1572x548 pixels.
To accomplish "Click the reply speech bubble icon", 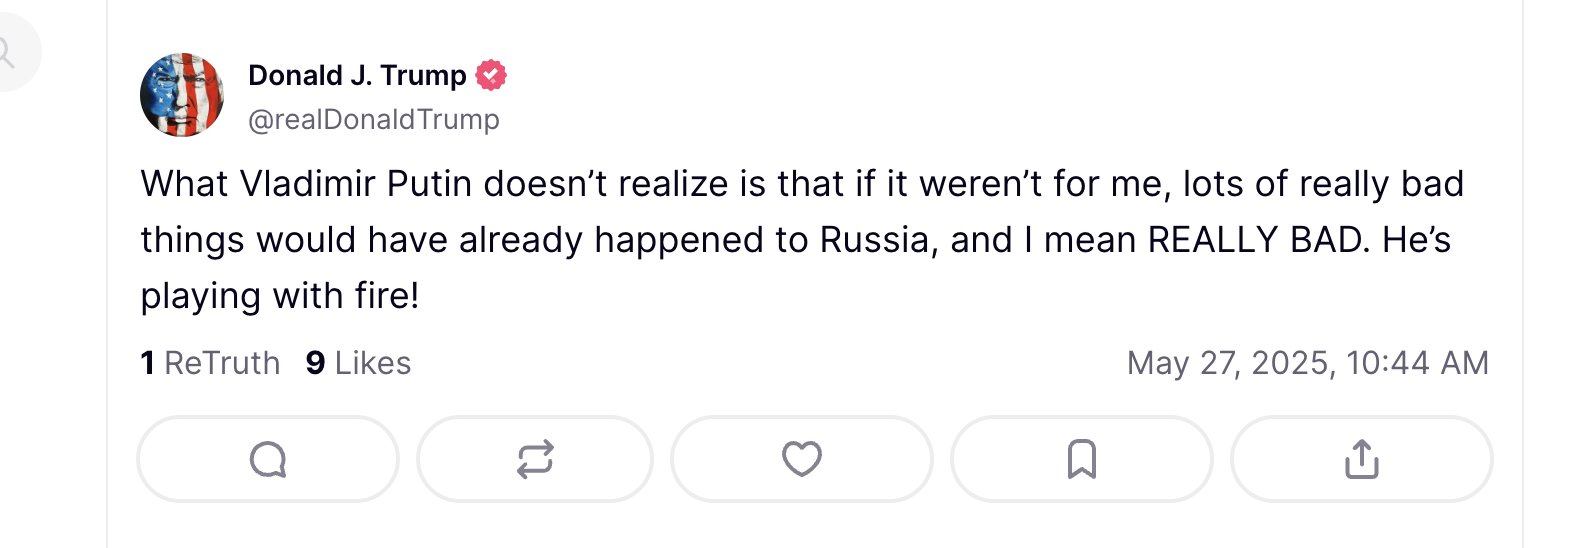I will (268, 460).
